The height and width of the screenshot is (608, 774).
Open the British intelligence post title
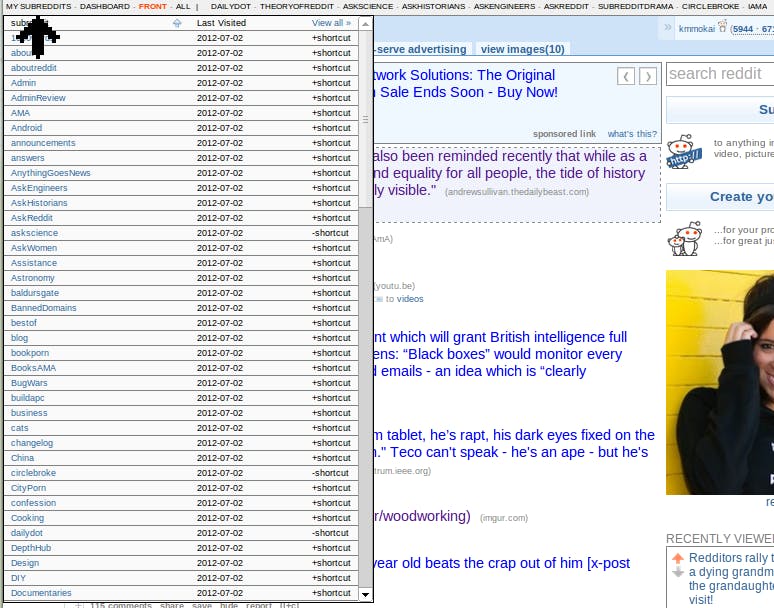click(499, 354)
